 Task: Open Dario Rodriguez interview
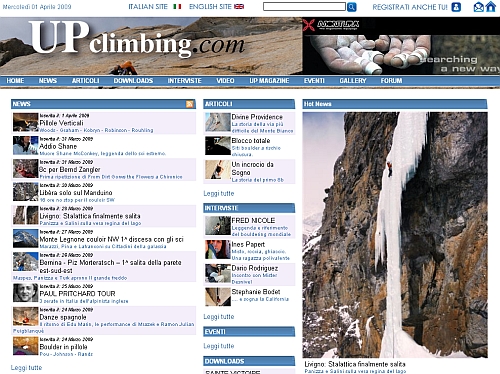click(x=255, y=268)
